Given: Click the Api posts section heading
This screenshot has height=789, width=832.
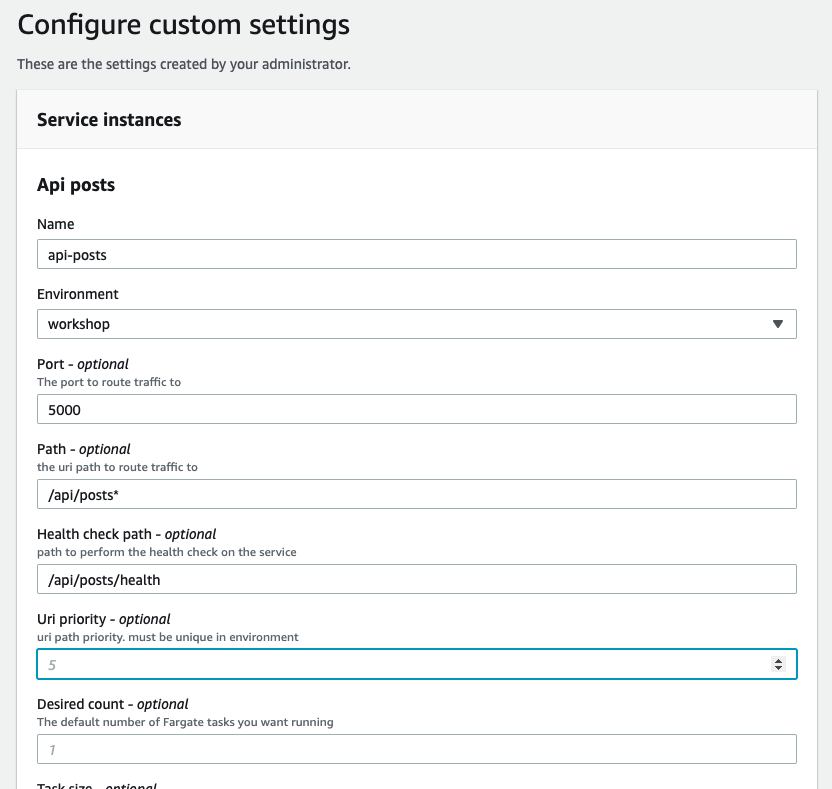Looking at the screenshot, I should [x=76, y=185].
